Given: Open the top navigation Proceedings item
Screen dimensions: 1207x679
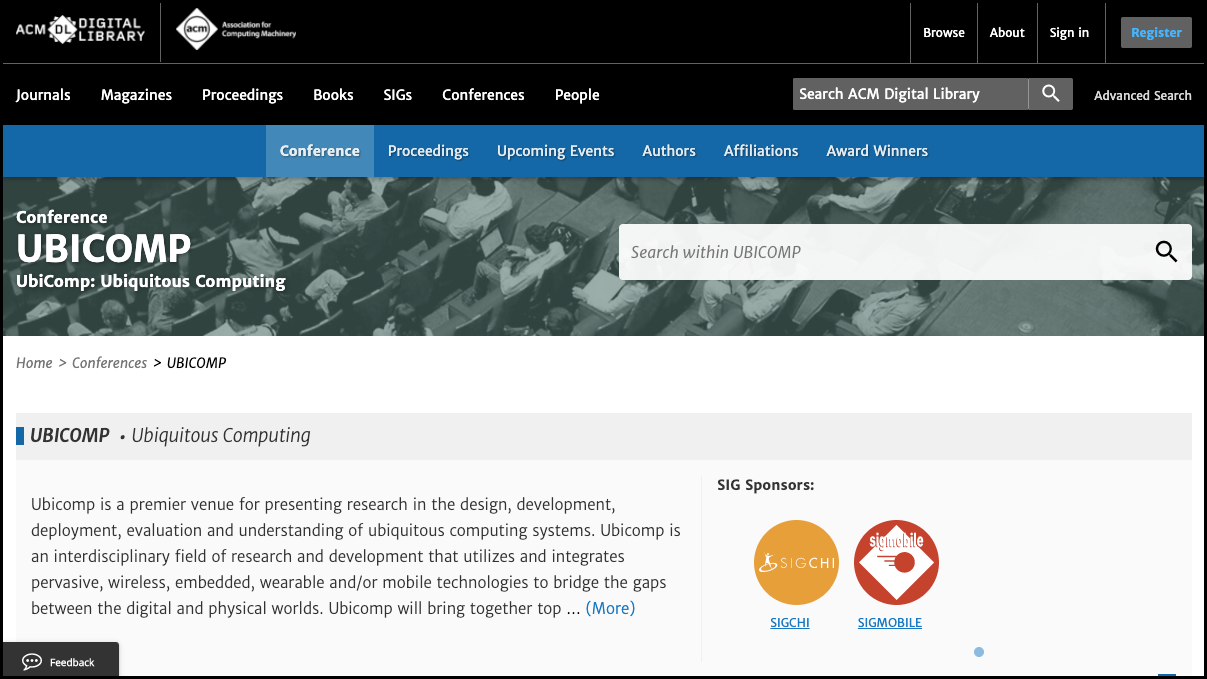Looking at the screenshot, I should tap(242, 95).
